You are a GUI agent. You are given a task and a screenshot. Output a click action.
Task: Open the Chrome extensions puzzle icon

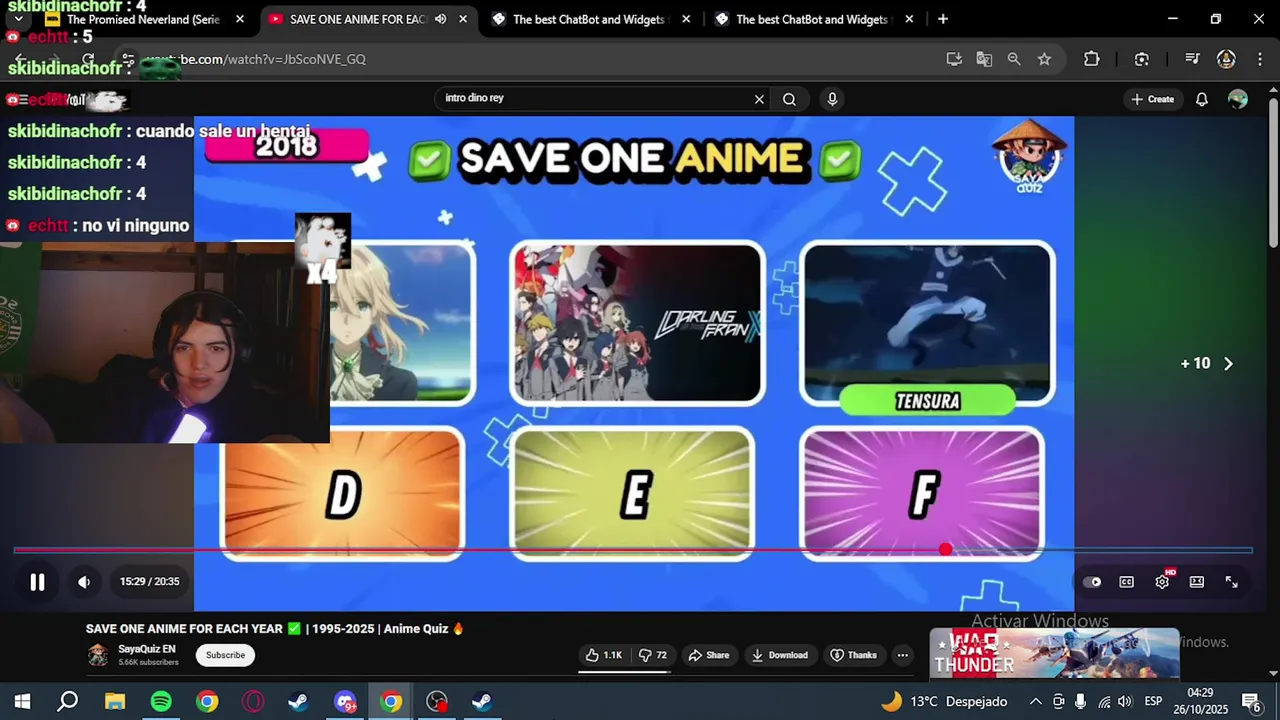click(x=1092, y=59)
